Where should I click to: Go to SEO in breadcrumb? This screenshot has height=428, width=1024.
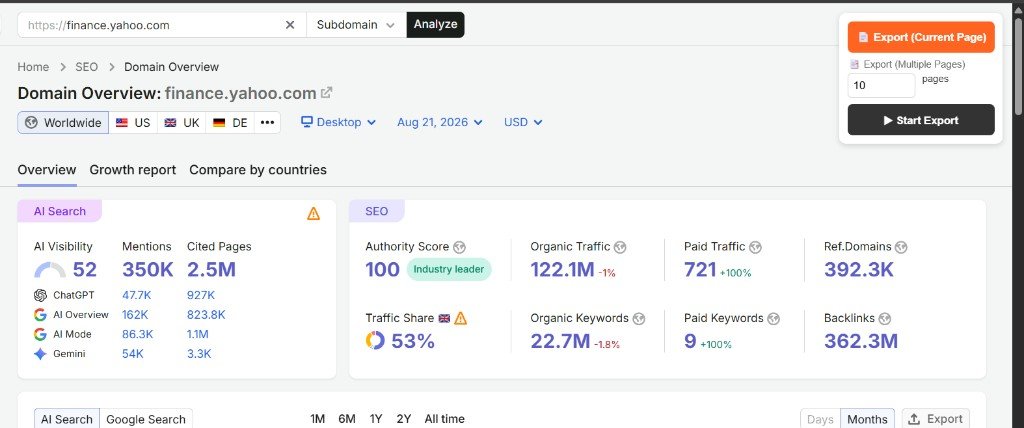pos(86,67)
